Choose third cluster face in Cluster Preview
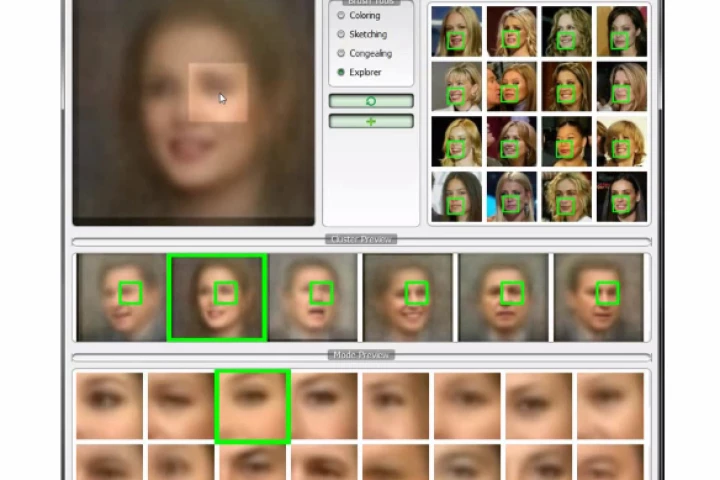 (x=313, y=297)
